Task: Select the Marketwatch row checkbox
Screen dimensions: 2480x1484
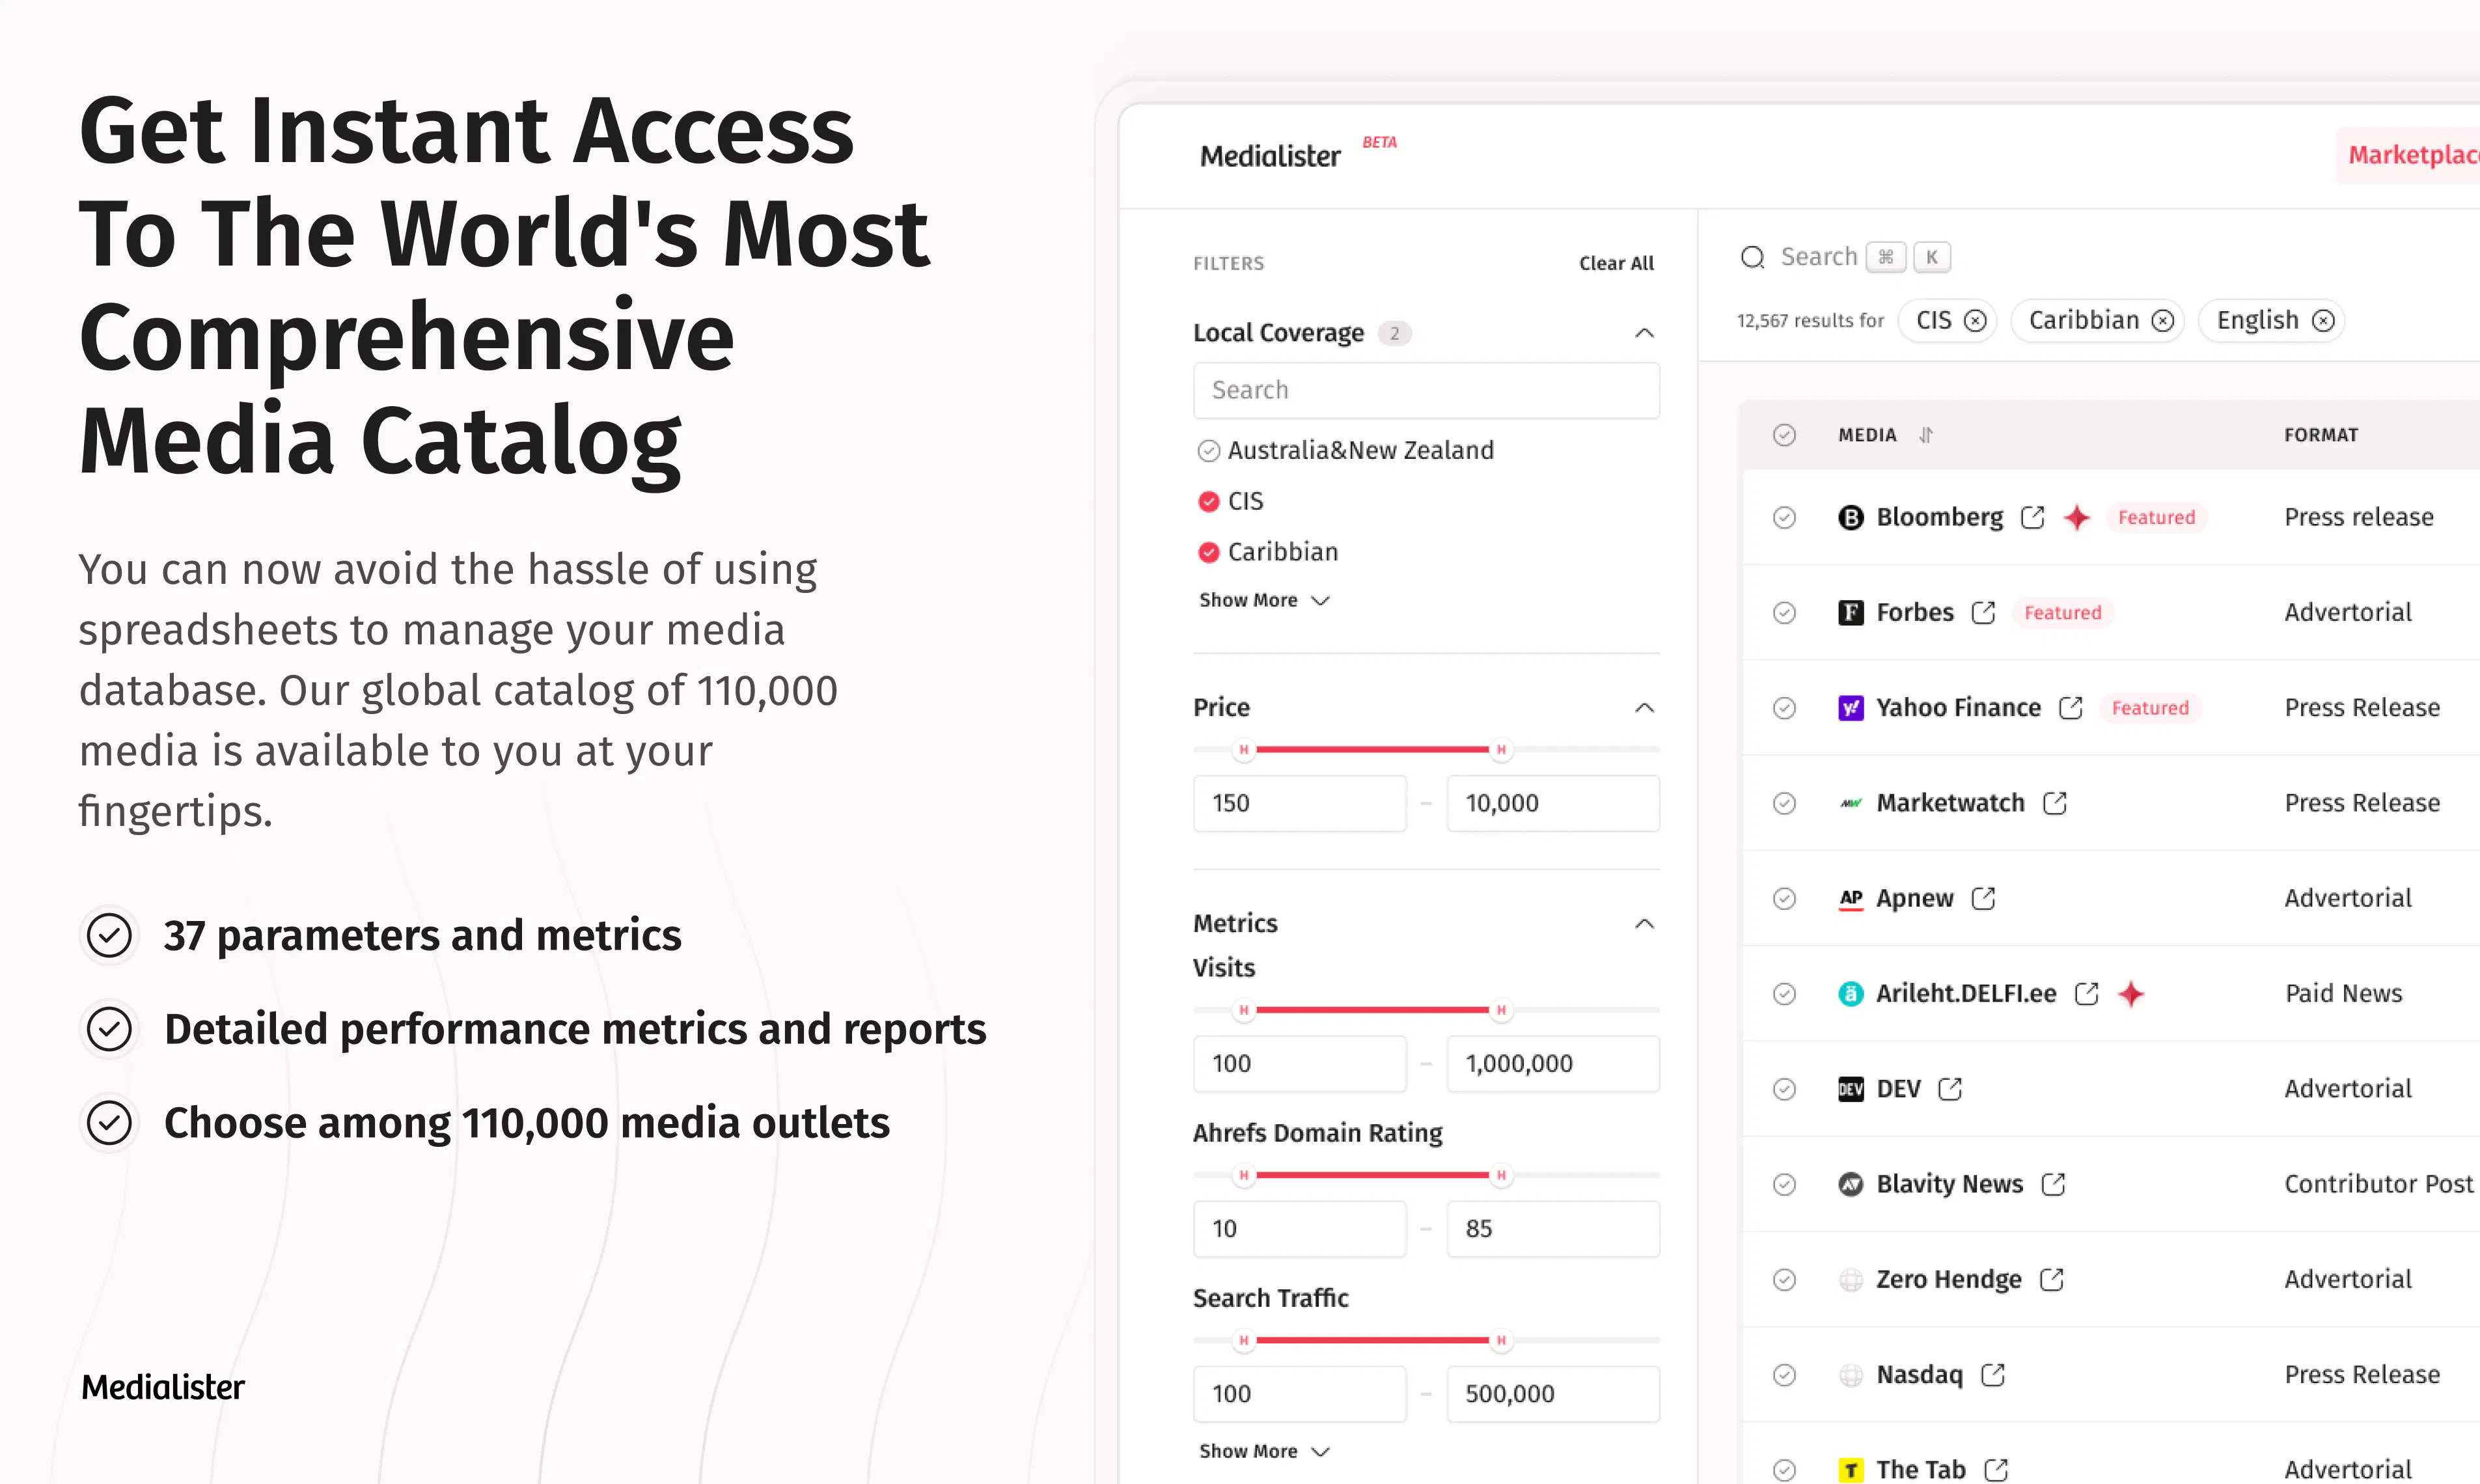Action: point(1784,803)
